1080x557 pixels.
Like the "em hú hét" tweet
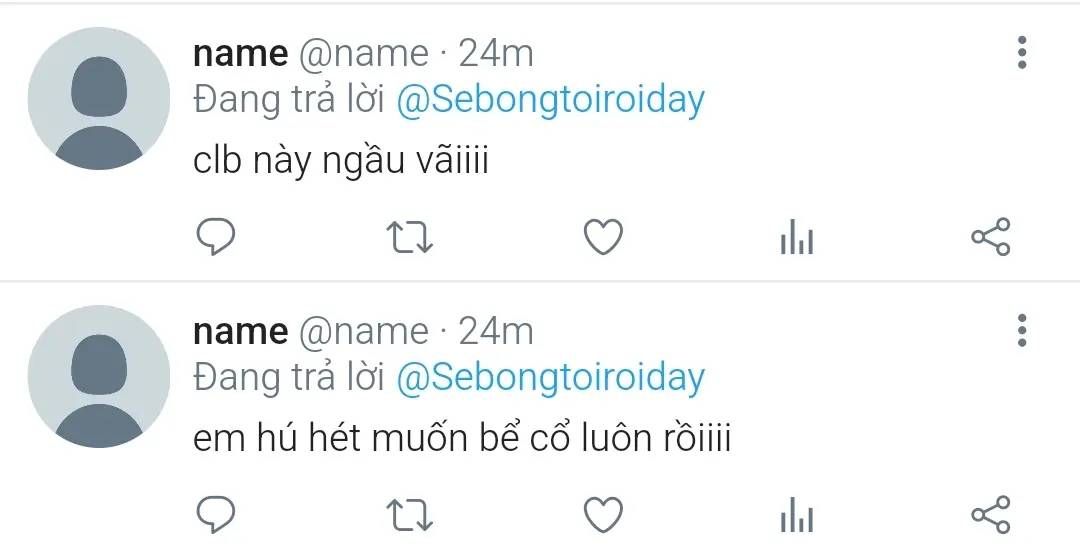tap(603, 514)
